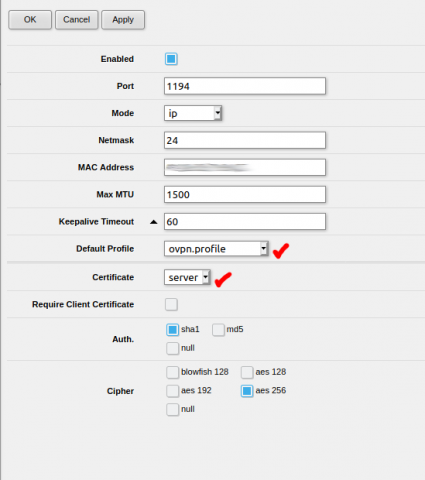Enable the aes 192 cipher
The height and width of the screenshot is (480, 425).
[x=172, y=391]
